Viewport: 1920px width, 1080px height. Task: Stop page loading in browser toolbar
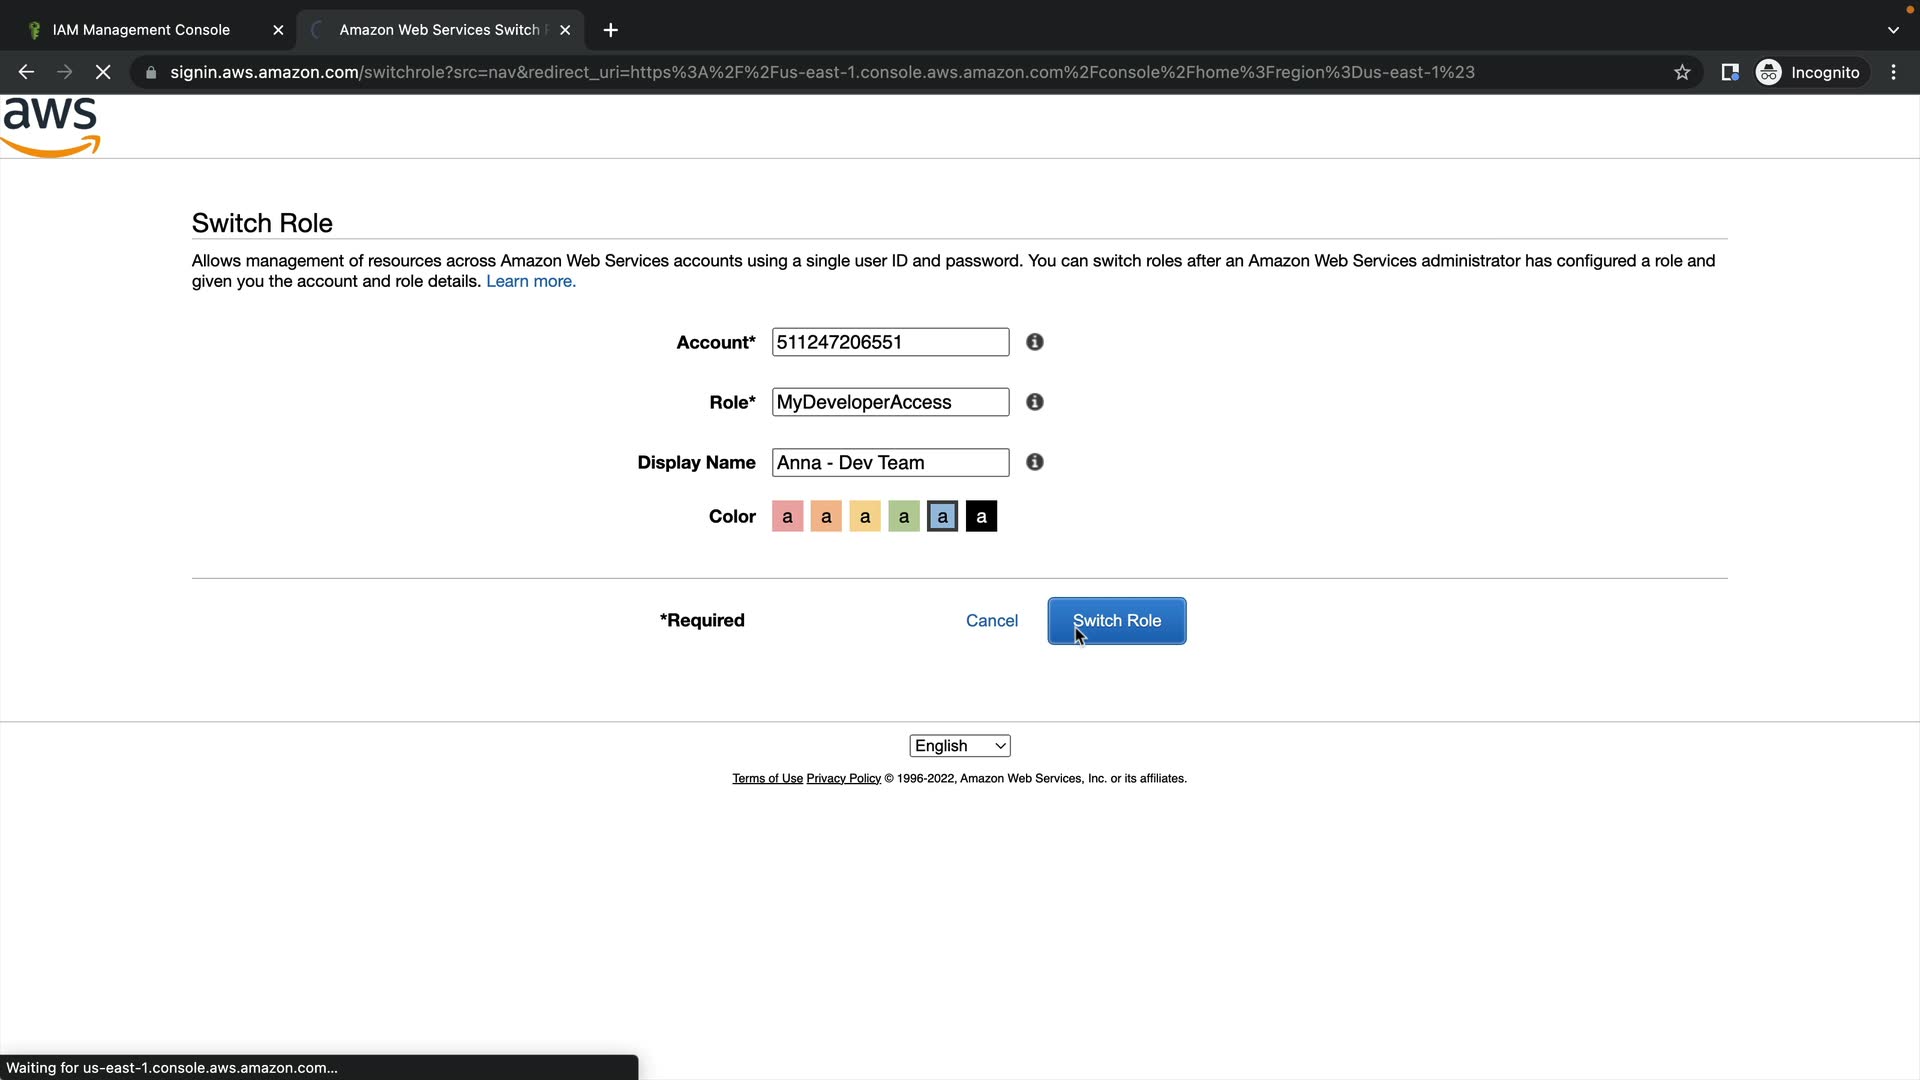[x=103, y=72]
